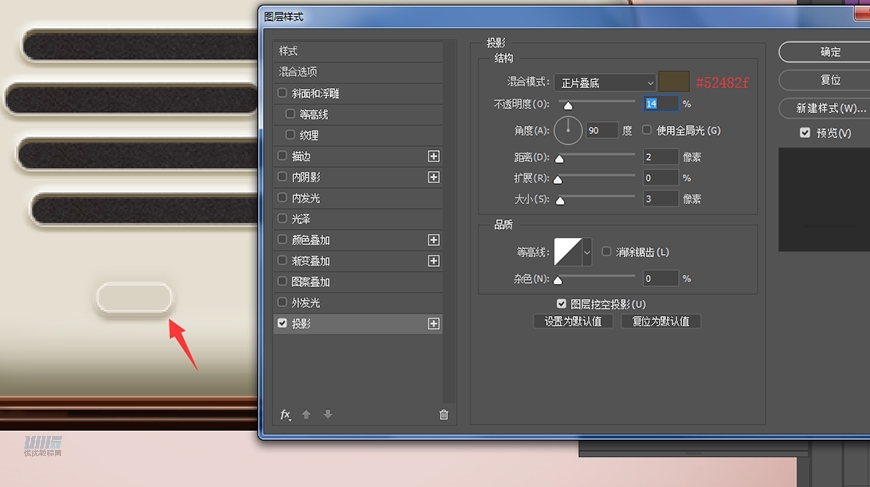Open the drop shadow color swatch
870x487 pixels.
pyautogui.click(x=674, y=82)
